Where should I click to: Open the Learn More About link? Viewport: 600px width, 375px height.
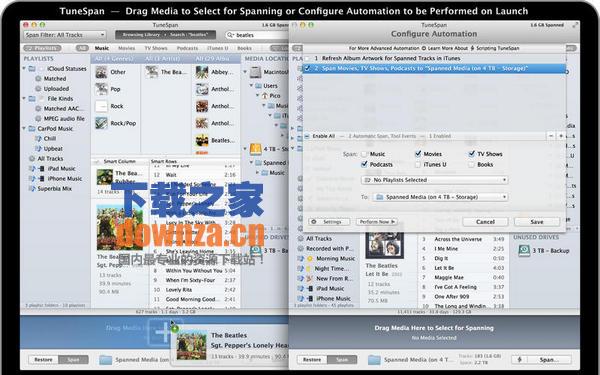click(445, 48)
